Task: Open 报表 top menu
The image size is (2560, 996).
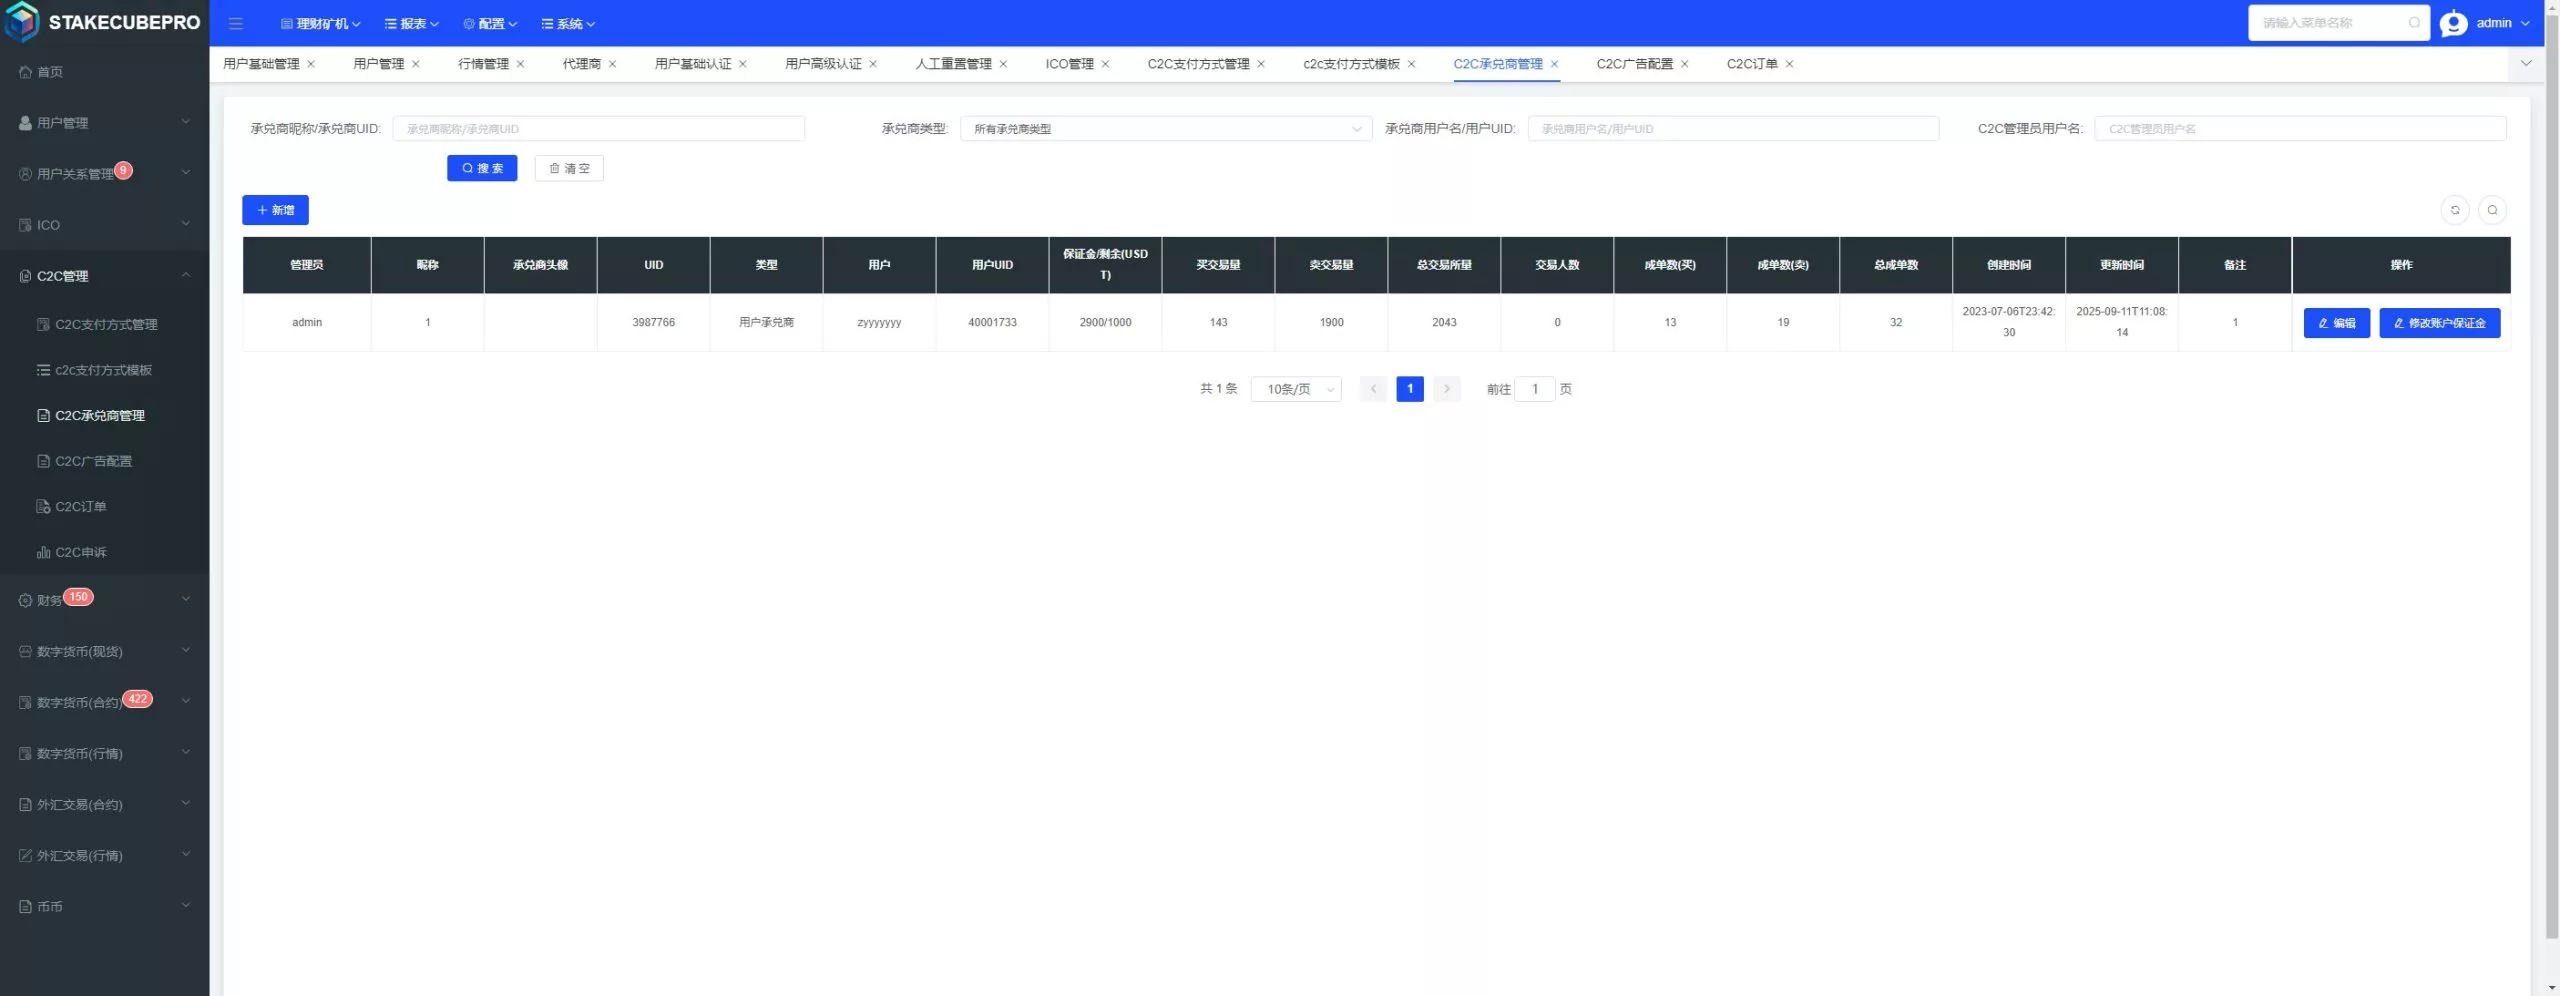Action: (411, 23)
